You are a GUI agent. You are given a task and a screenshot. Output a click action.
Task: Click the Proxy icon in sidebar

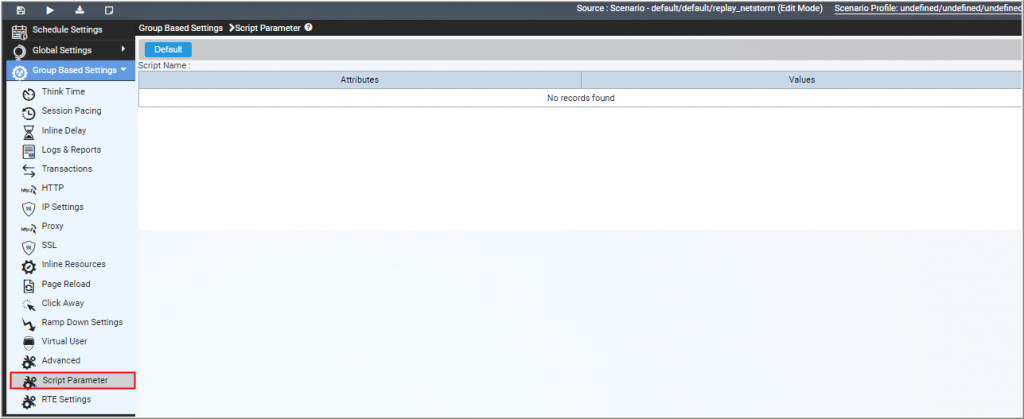(28, 228)
